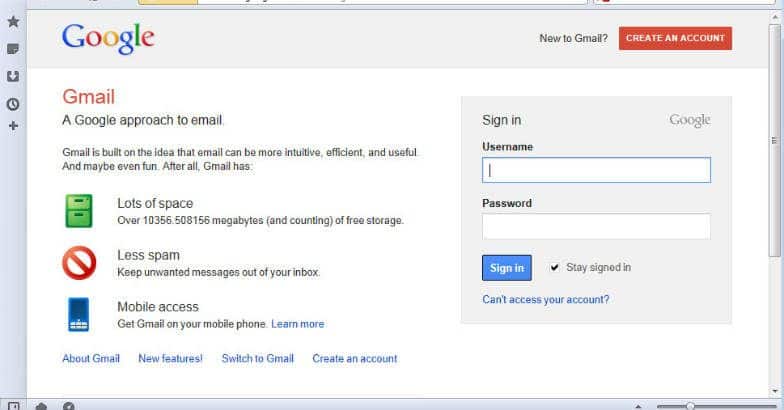Click the Create an Account red button

pos(675,38)
